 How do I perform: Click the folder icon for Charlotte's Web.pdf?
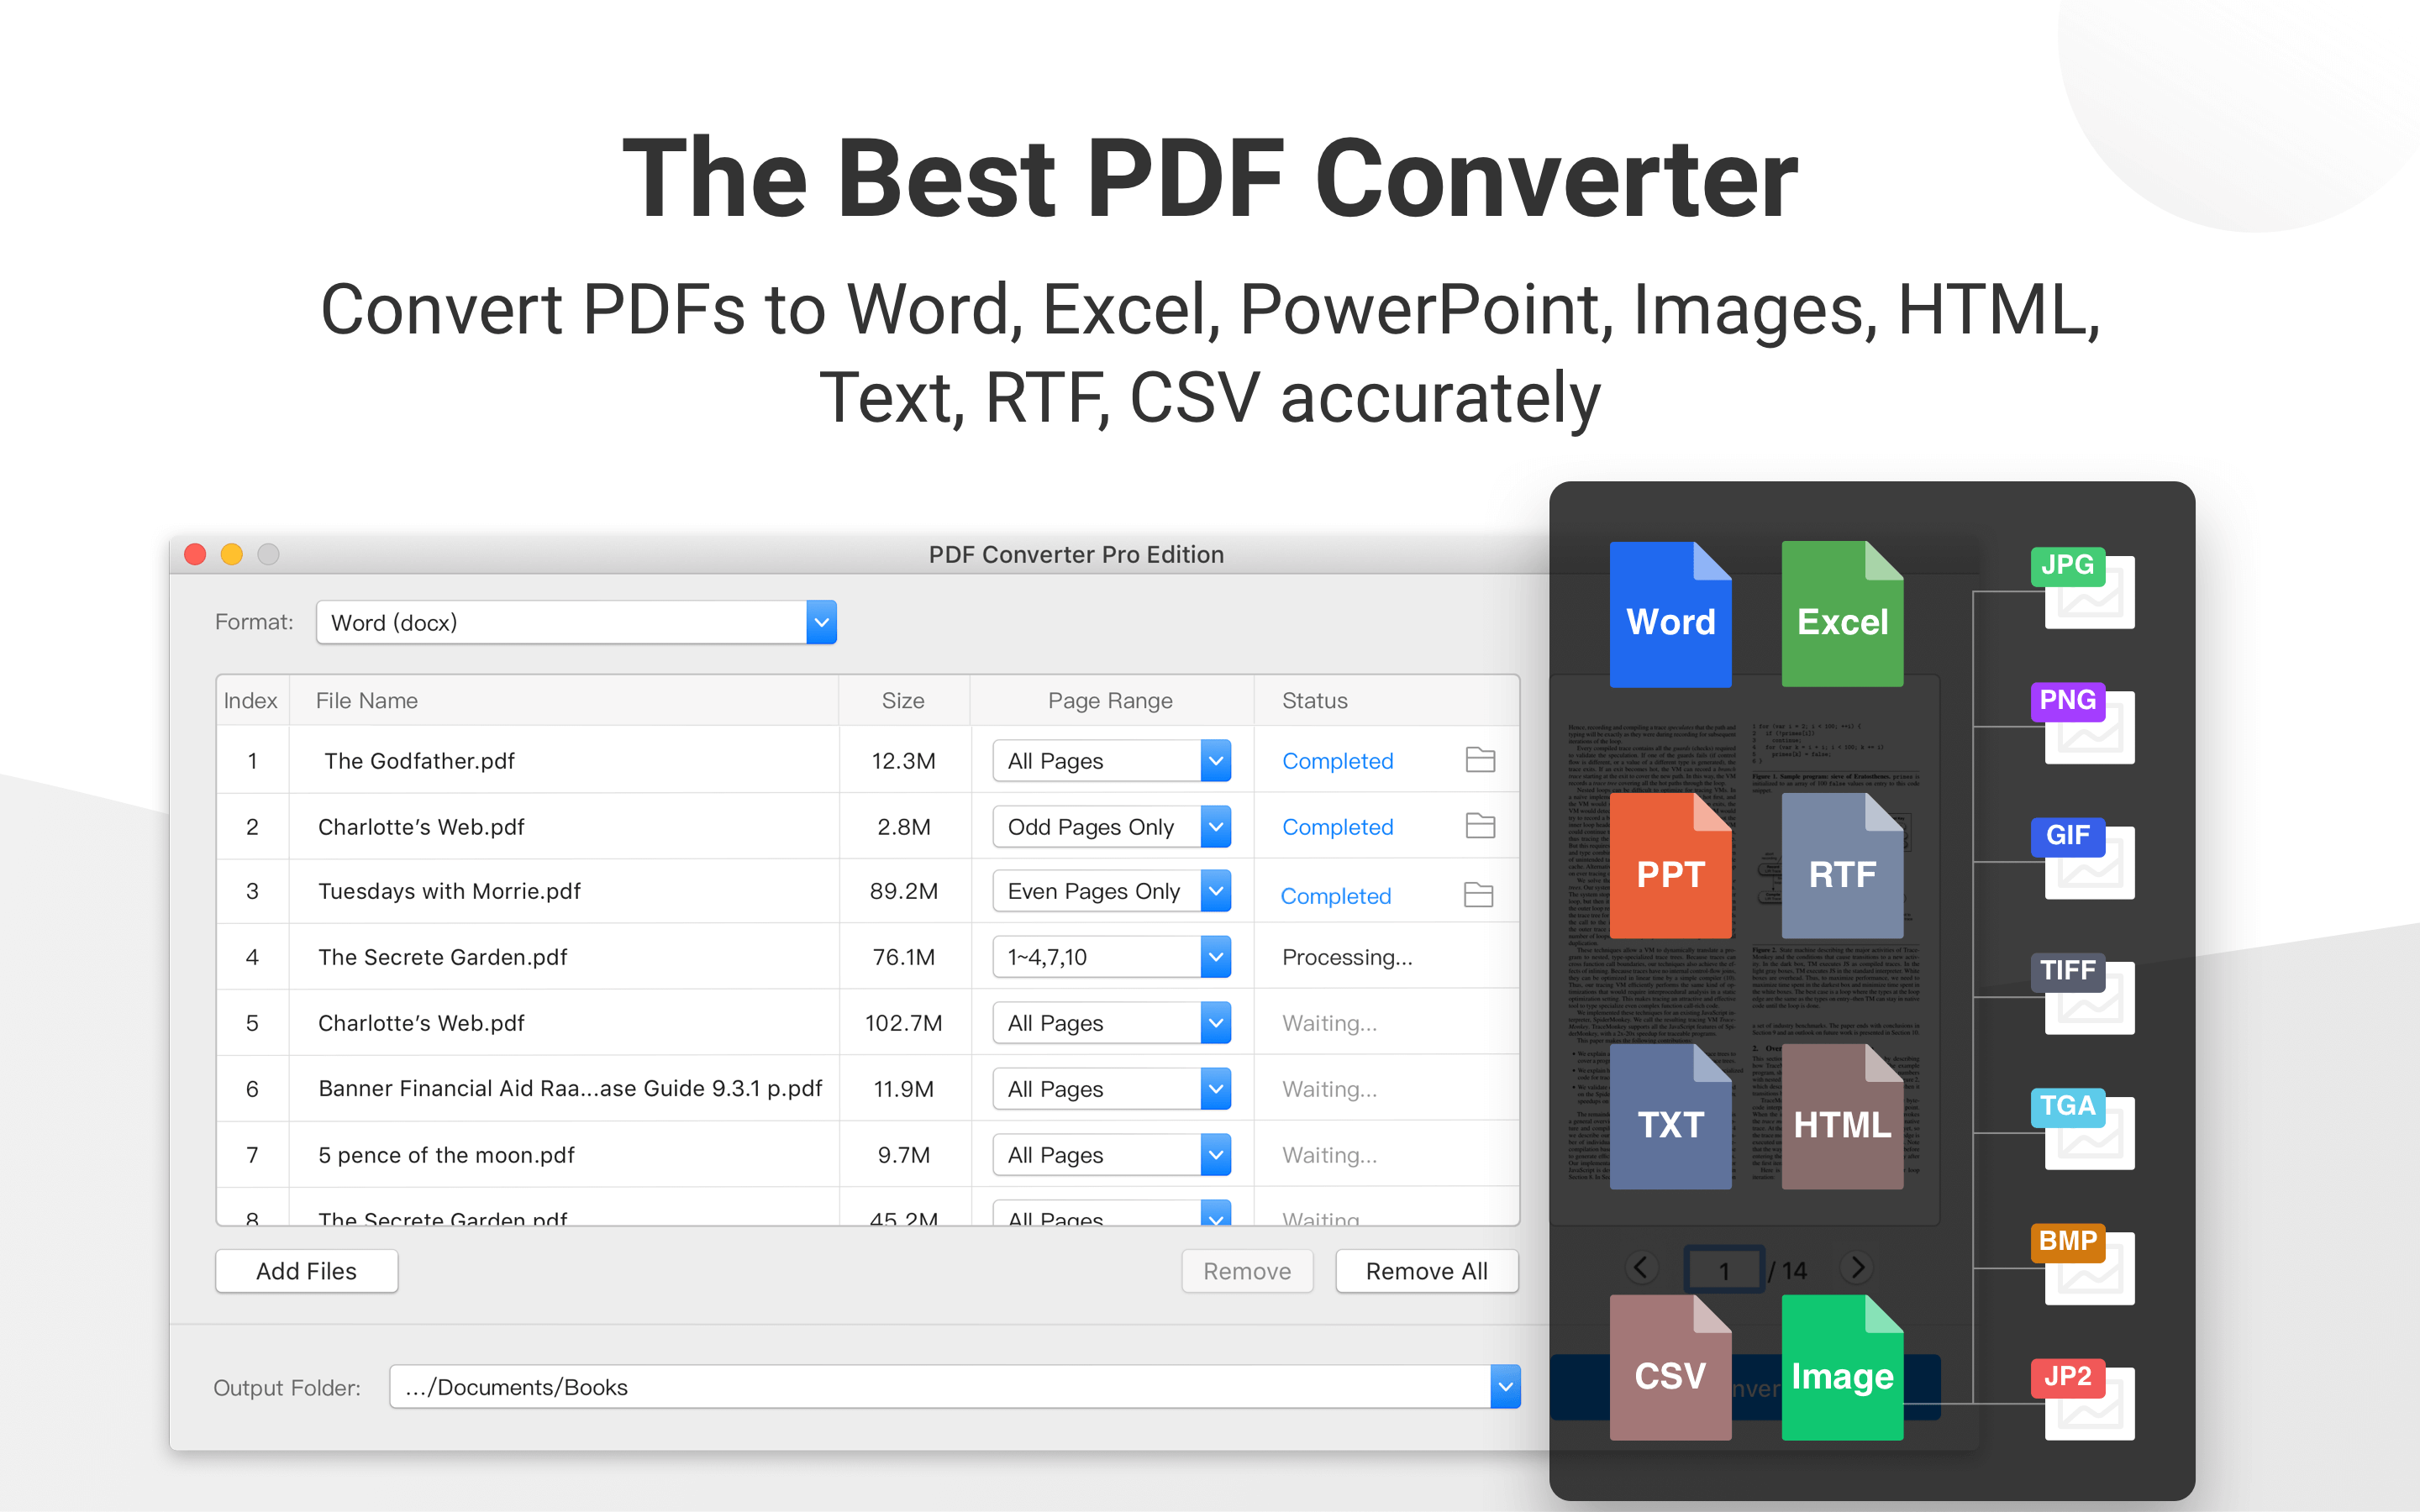(1481, 826)
